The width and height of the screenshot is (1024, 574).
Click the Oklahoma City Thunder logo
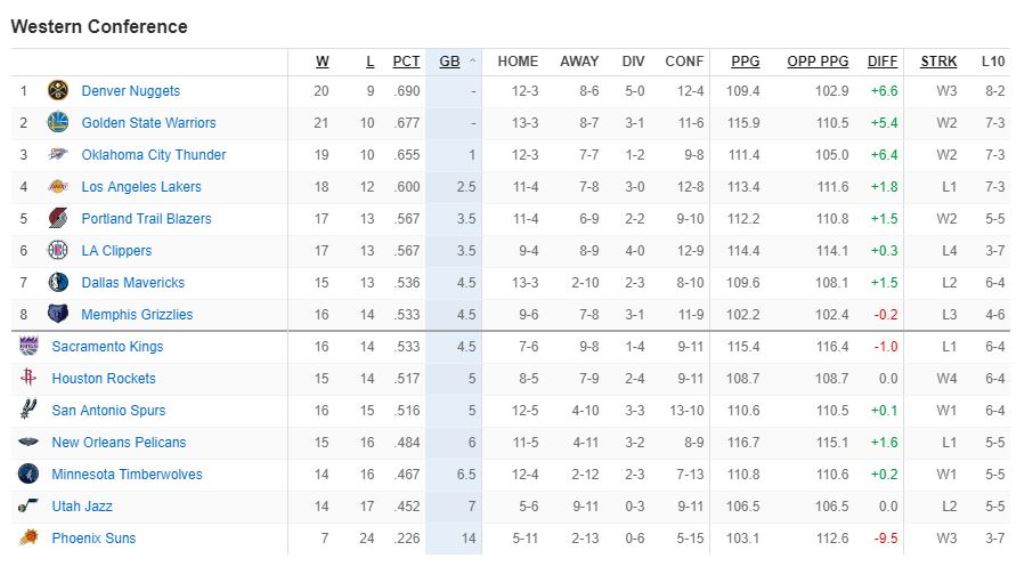[58, 155]
